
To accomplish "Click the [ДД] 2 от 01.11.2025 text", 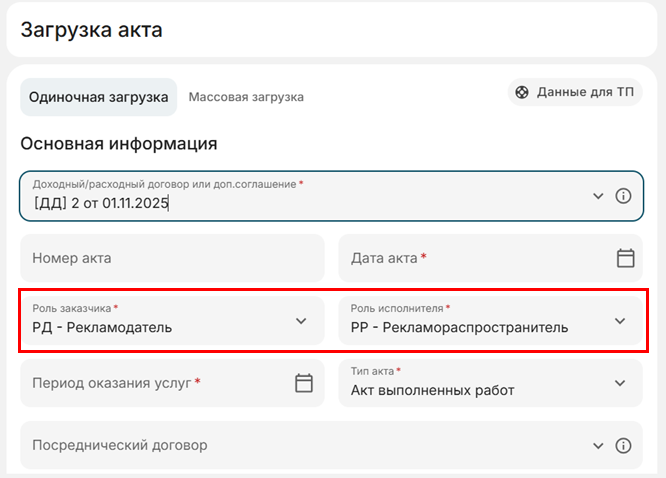I will coord(101,203).
